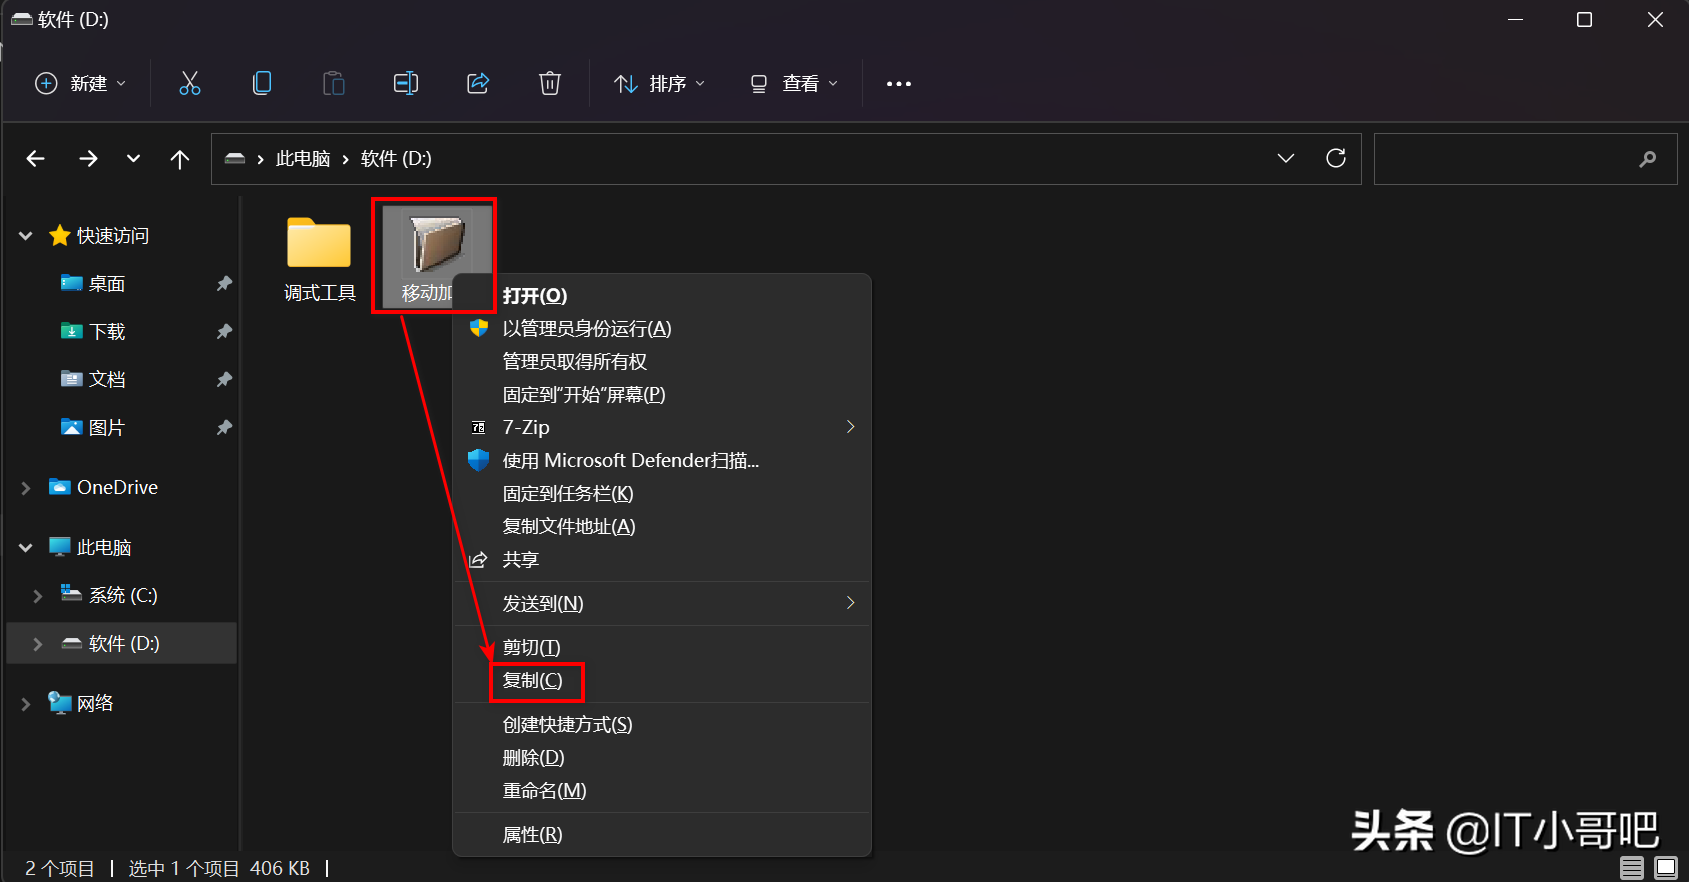The image size is (1689, 882).
Task: Expand the 软件 (D:) drive node
Action: pos(38,644)
